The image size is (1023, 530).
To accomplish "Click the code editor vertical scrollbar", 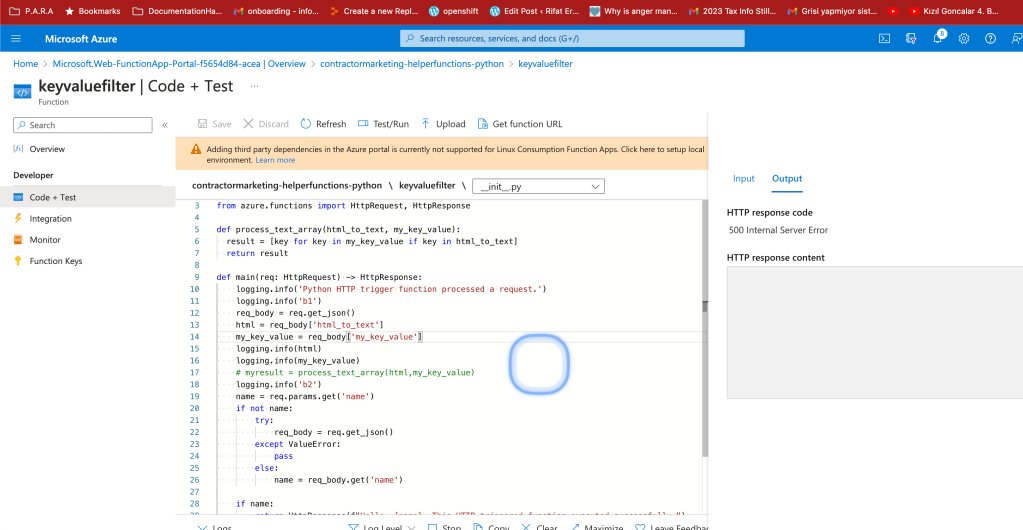I will [x=704, y=328].
